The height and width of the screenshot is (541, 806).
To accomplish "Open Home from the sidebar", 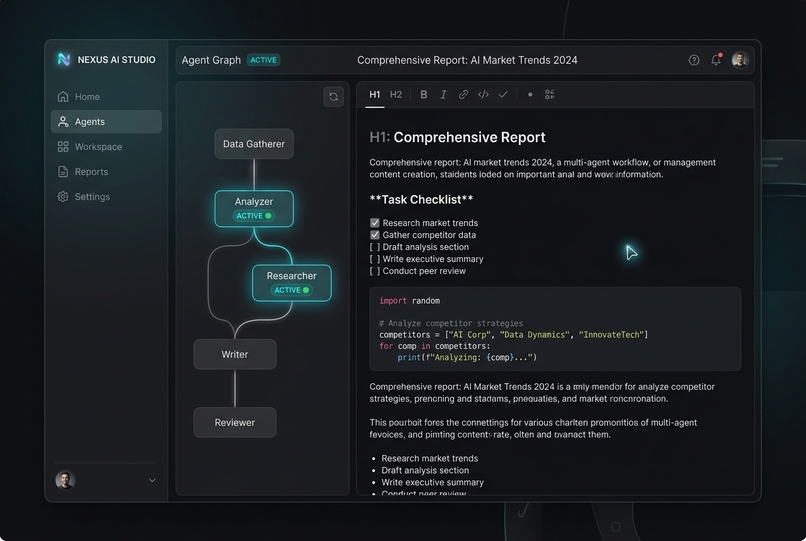I will point(106,97).
